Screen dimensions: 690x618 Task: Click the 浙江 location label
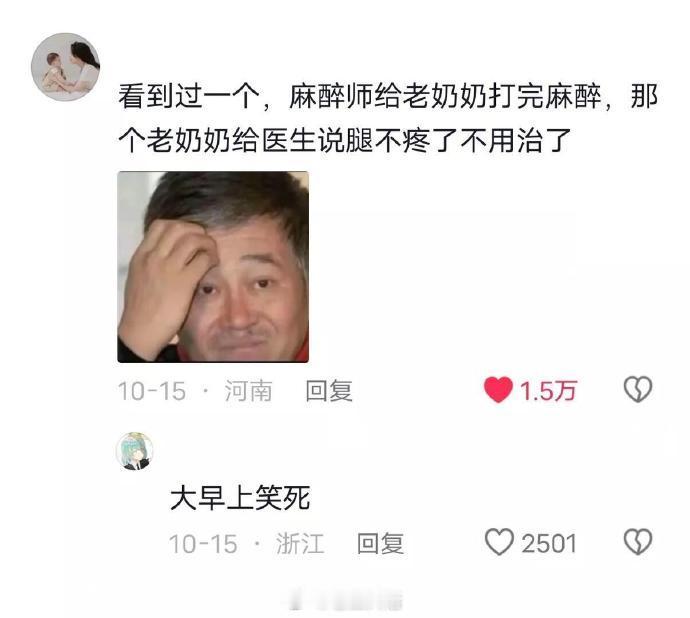[300, 543]
